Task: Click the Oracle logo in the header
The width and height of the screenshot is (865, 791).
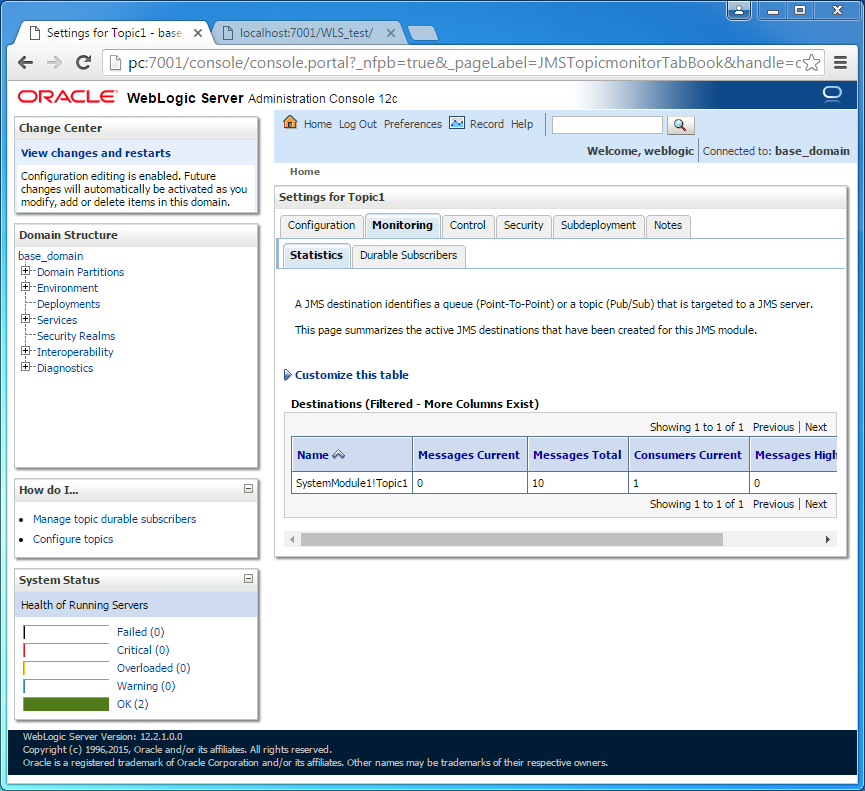Action: (x=67, y=97)
